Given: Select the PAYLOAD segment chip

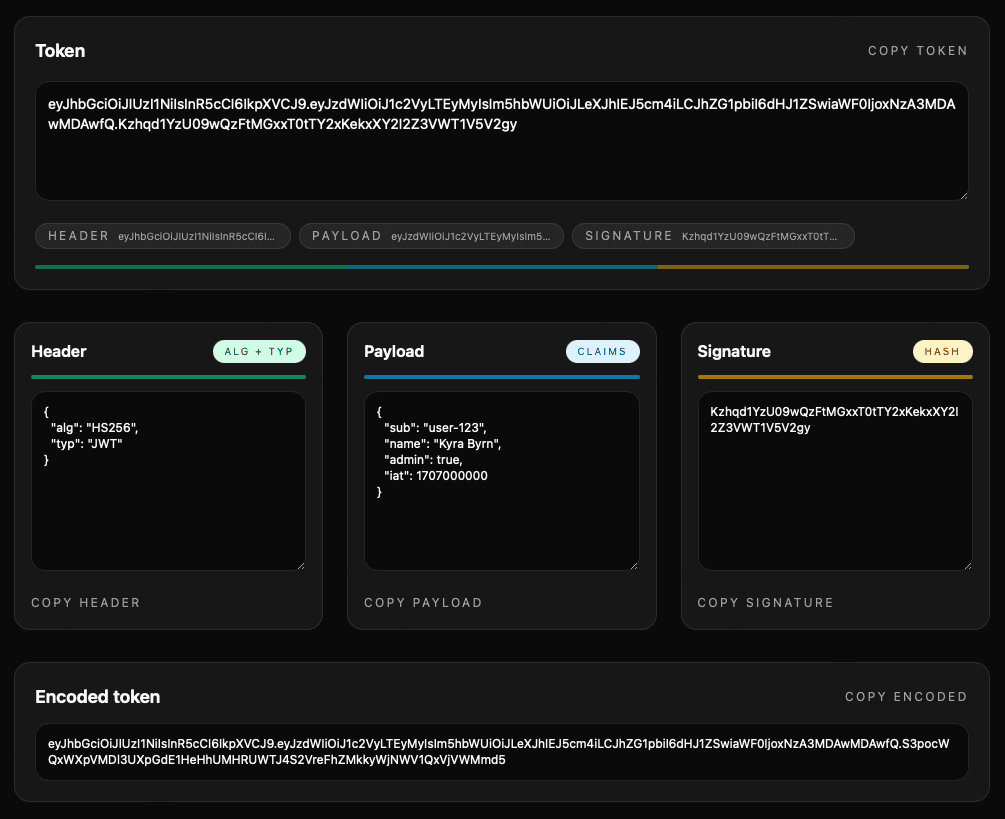Looking at the screenshot, I should coord(431,235).
